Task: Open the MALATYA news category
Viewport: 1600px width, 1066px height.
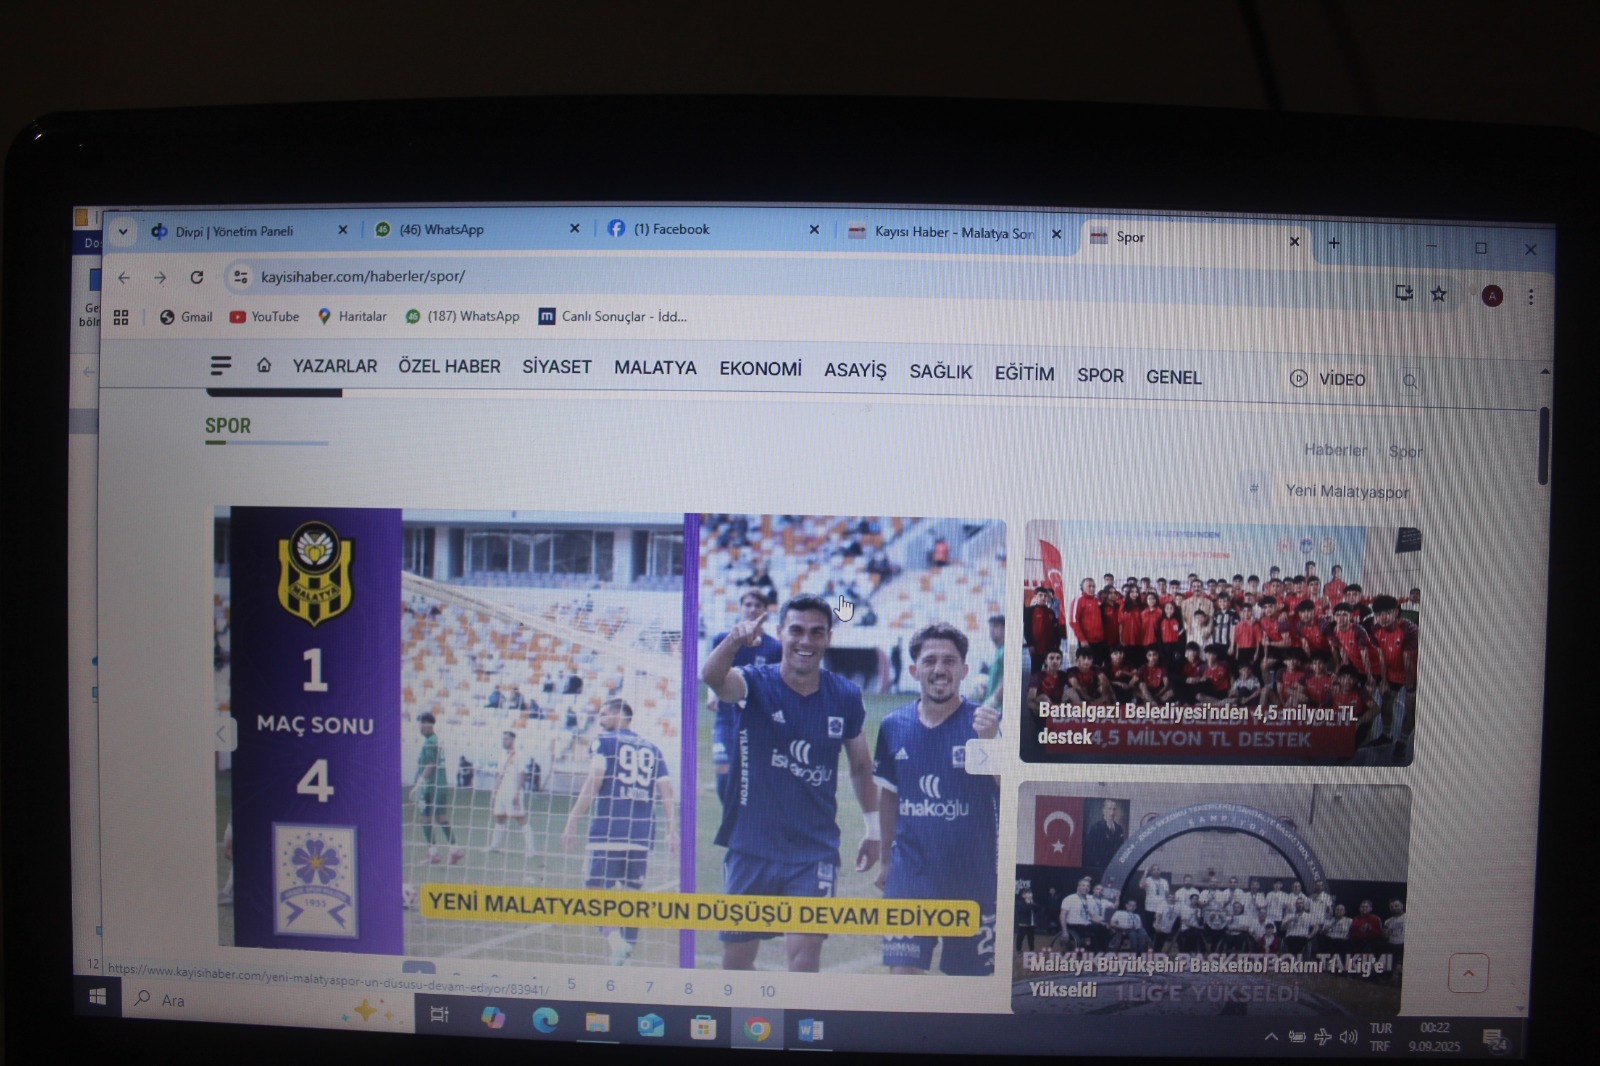Action: click(x=655, y=368)
